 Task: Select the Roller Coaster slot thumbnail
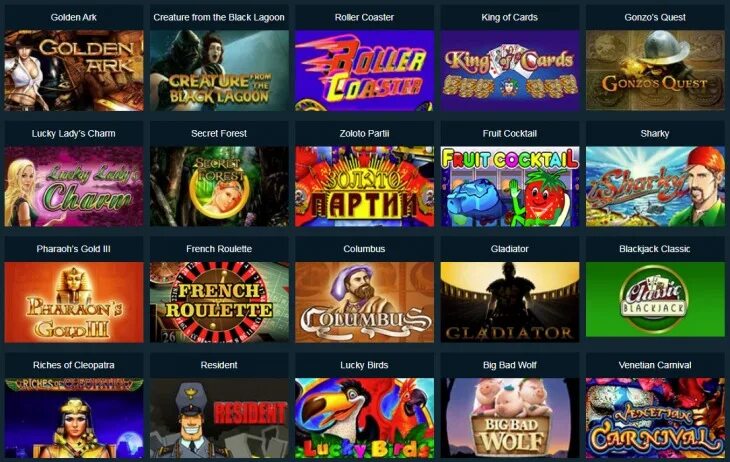click(x=365, y=71)
